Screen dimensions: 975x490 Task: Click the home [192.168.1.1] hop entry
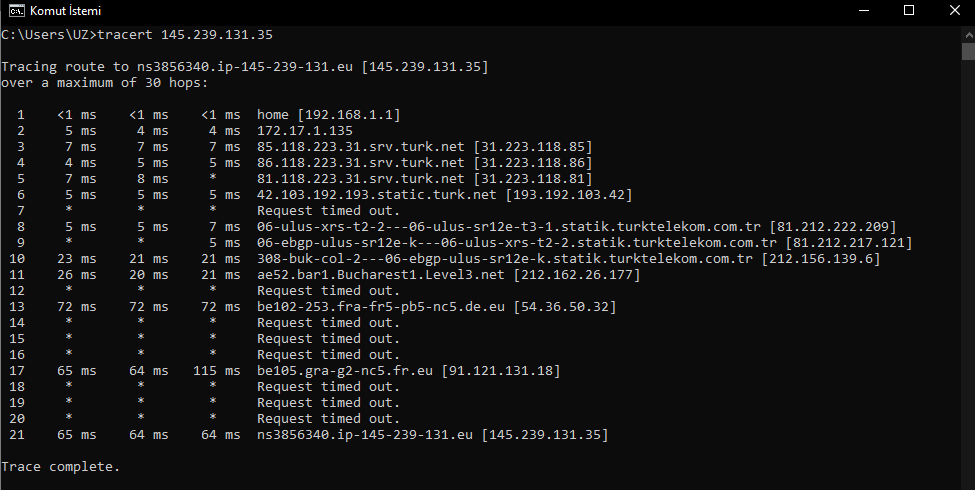click(328, 115)
